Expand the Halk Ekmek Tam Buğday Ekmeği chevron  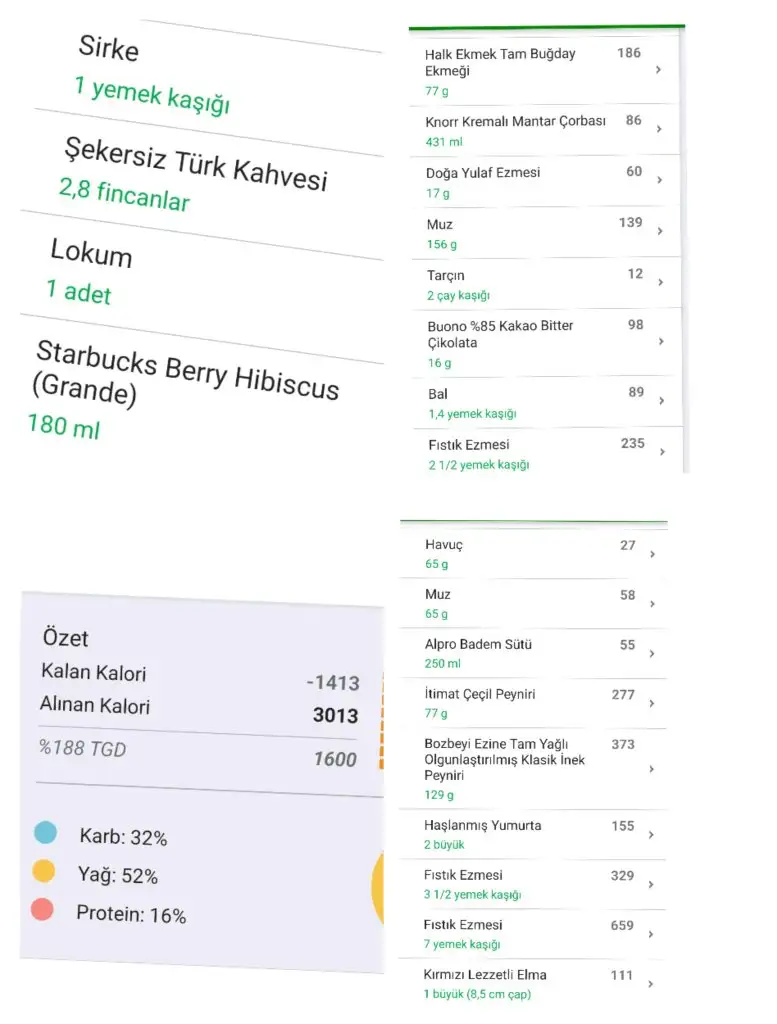[658, 70]
